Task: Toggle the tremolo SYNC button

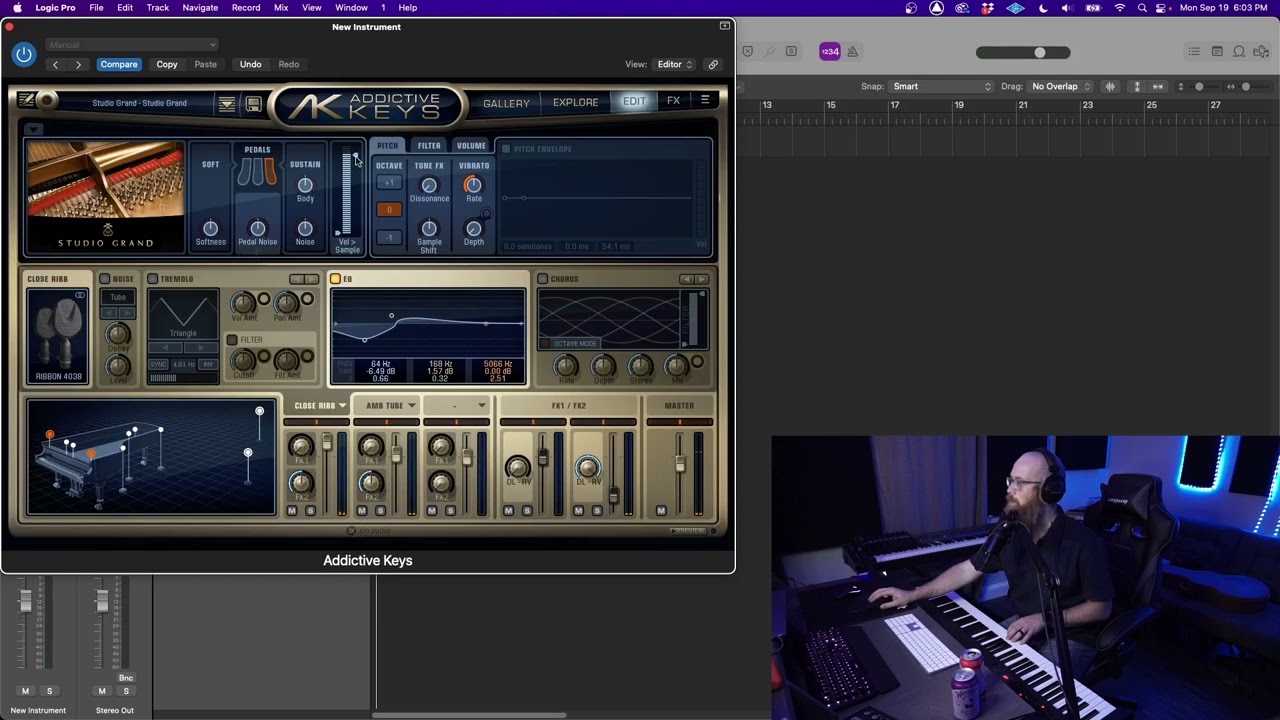Action: [157, 365]
